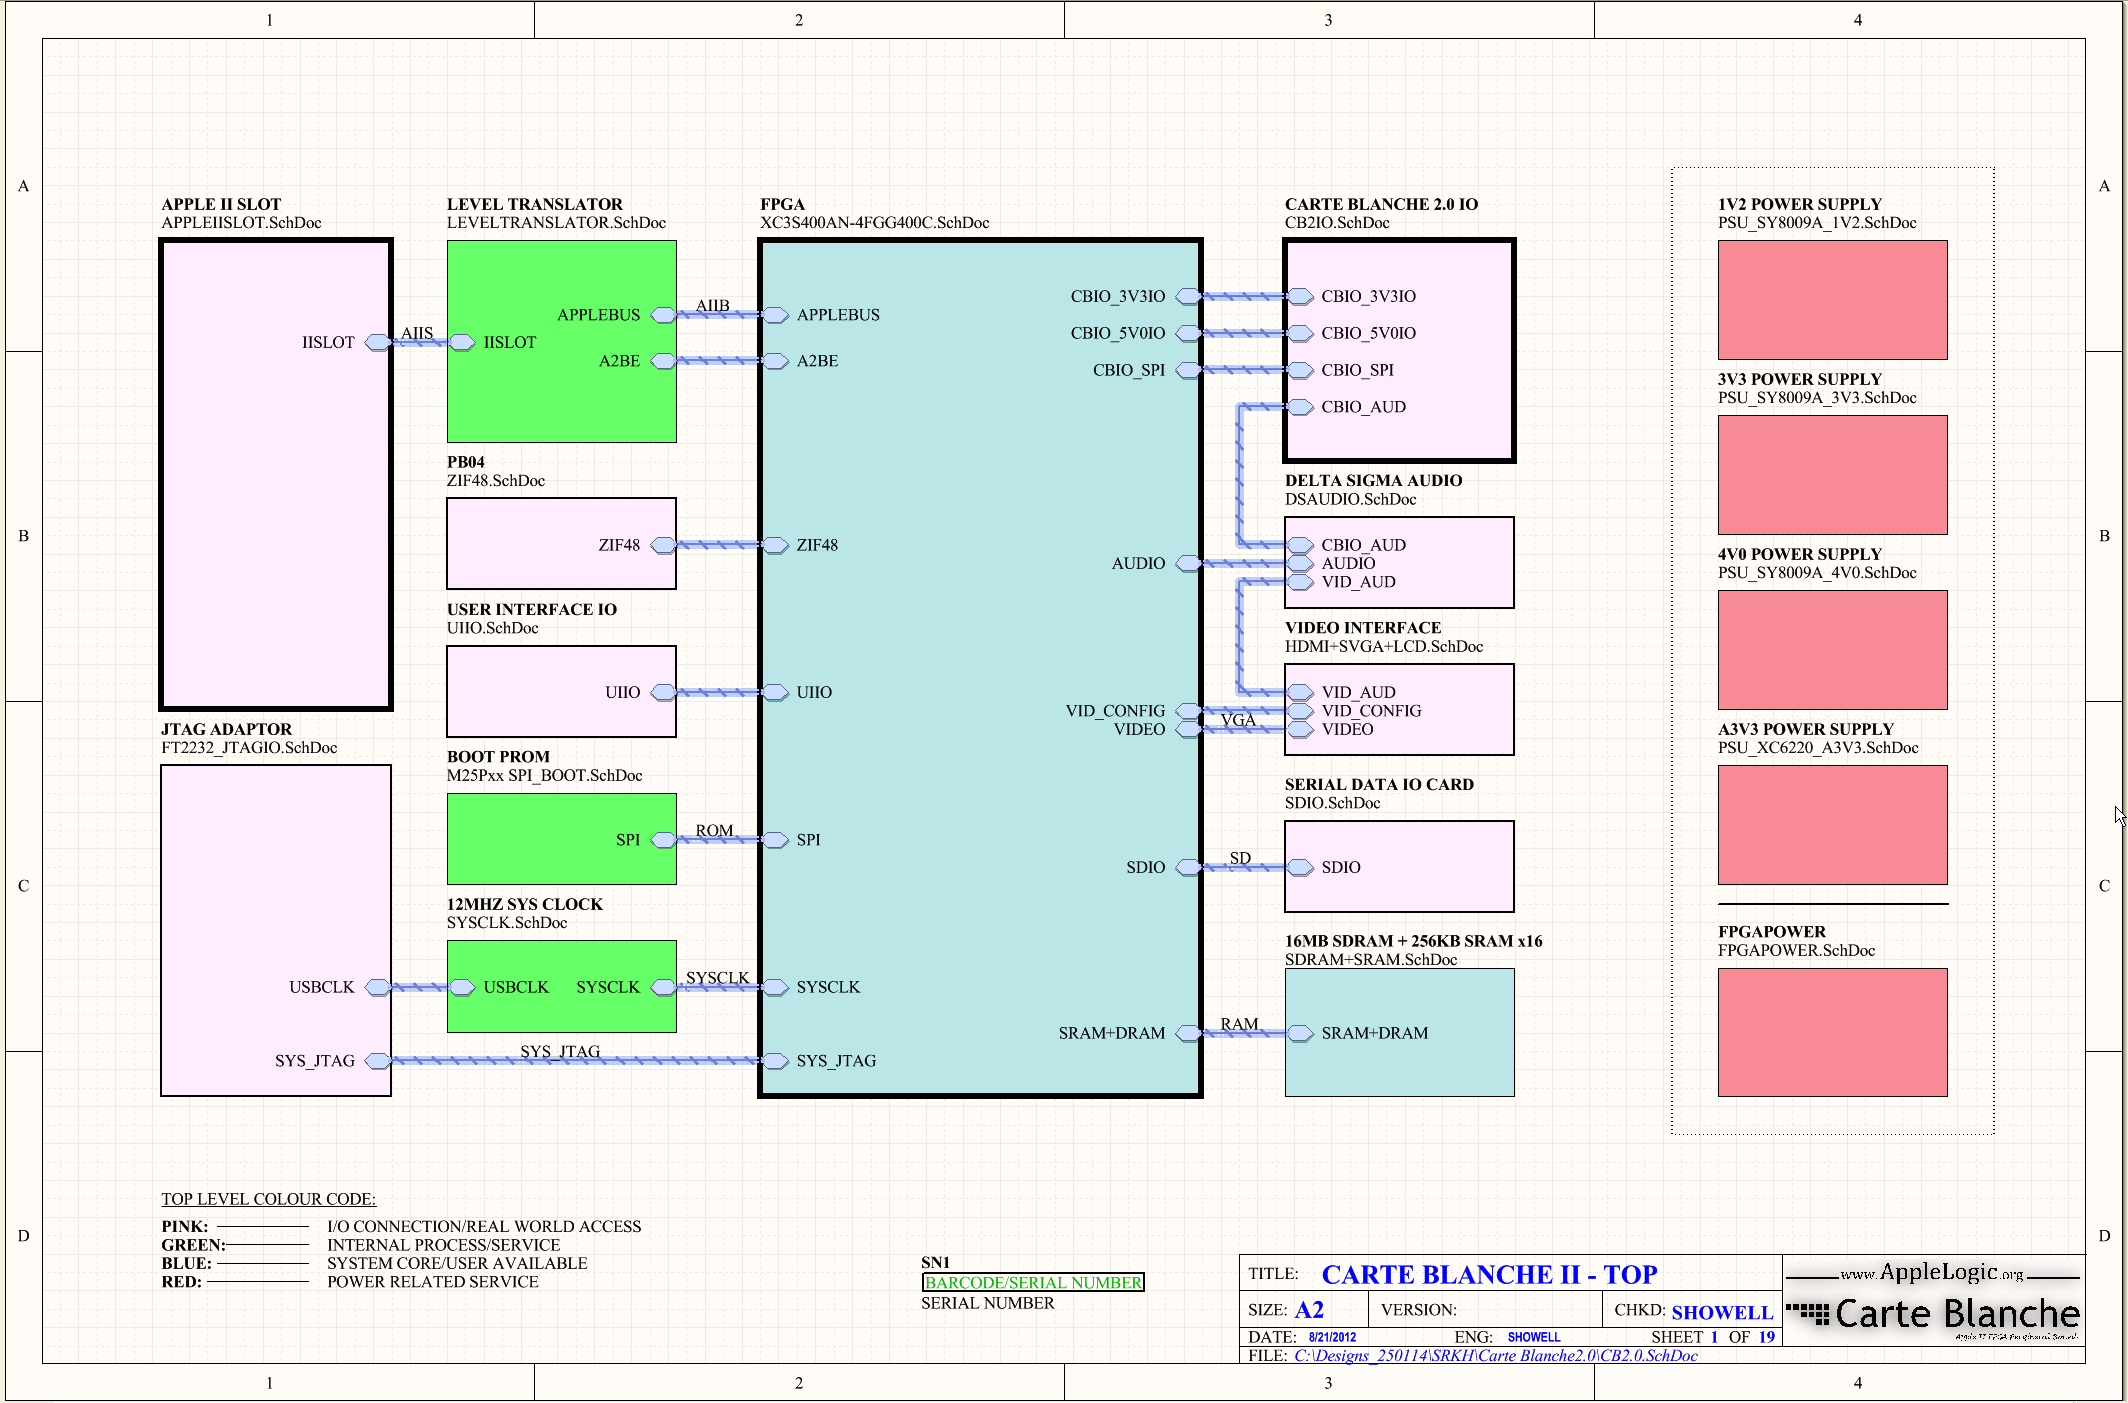Click the AIIS bus net label

(417, 333)
